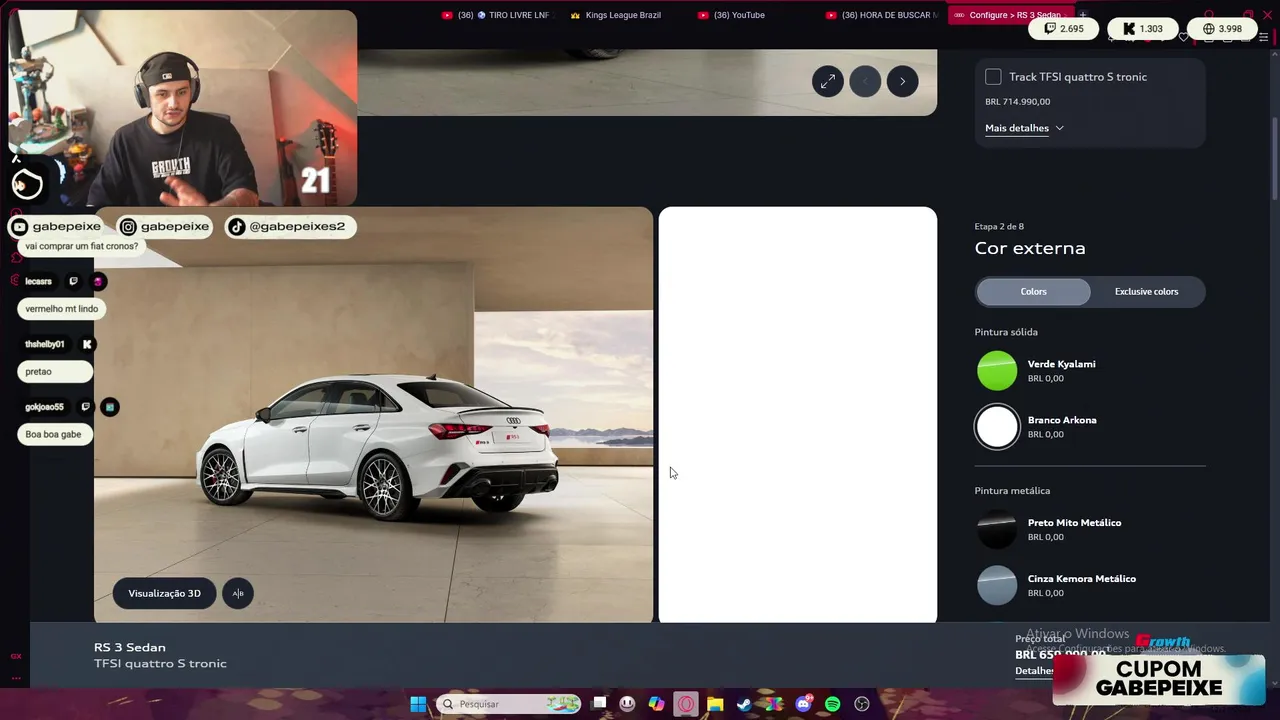
Task: Click the round avatar logo in sidebar
Action: 27,184
